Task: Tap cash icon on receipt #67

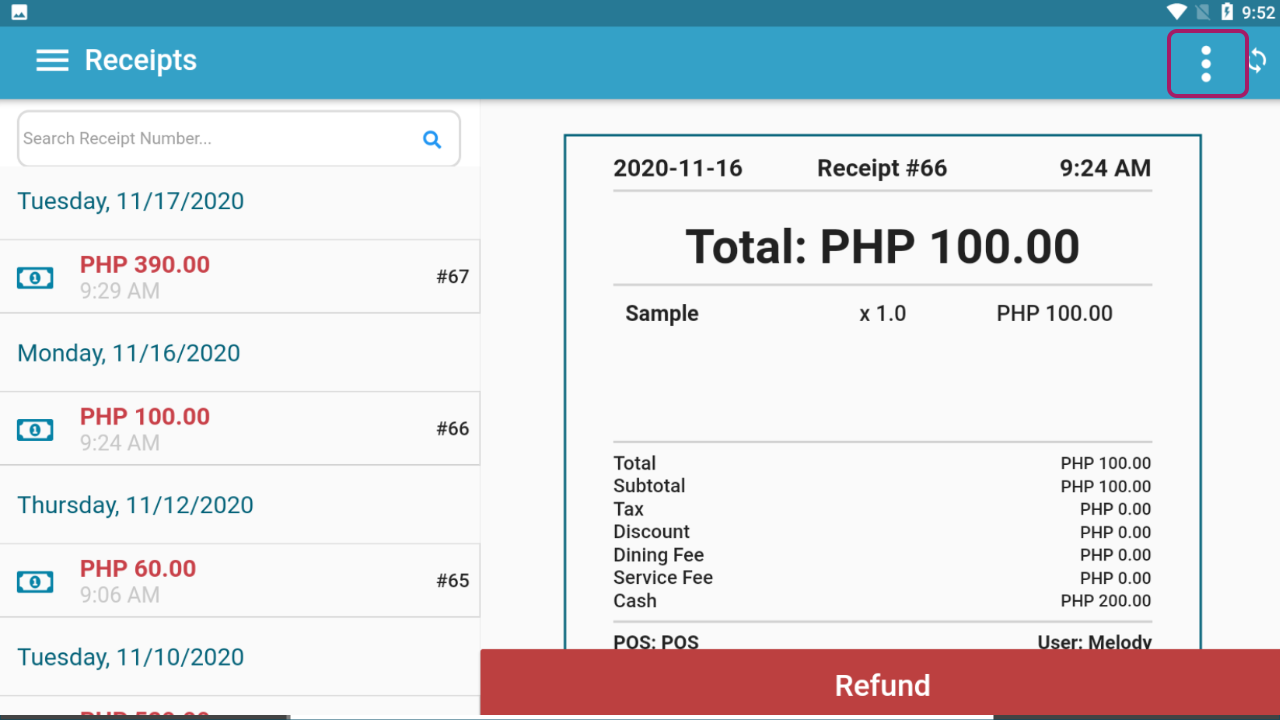Action: pyautogui.click(x=35, y=277)
